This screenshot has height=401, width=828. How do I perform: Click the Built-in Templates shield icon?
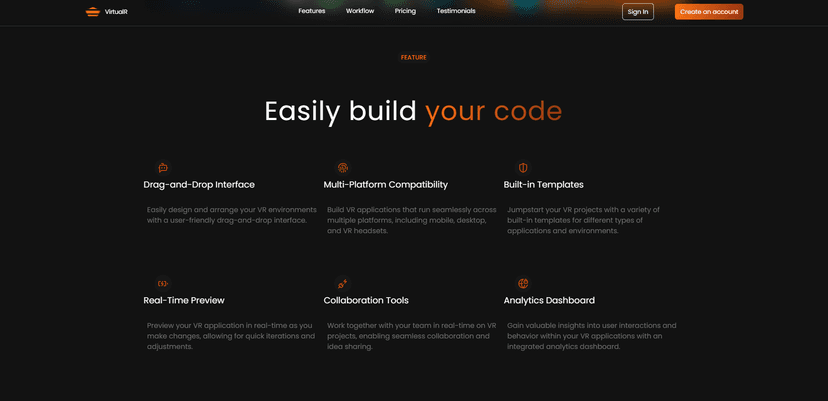[523, 168]
